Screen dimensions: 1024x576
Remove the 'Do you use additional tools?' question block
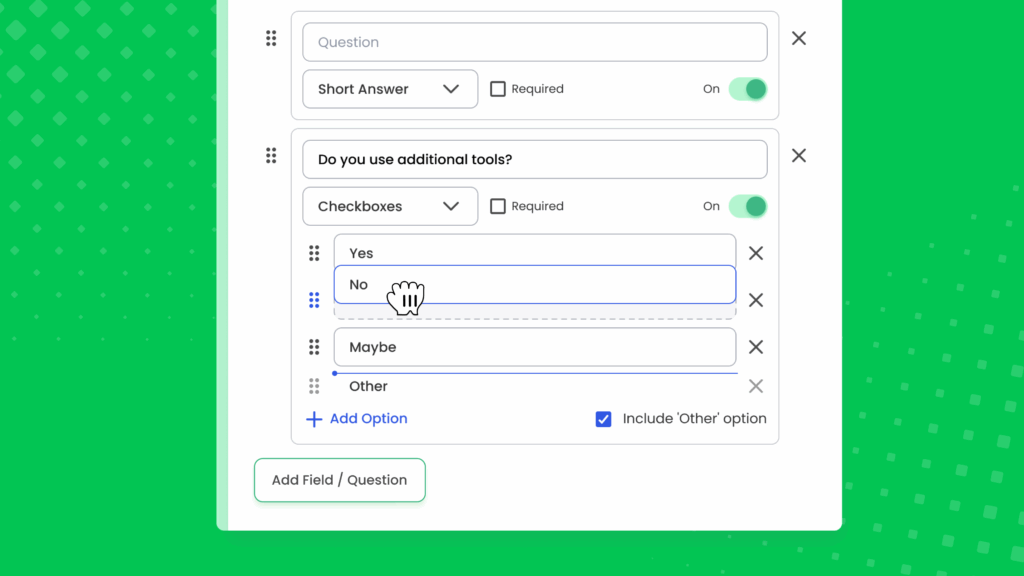tap(798, 155)
